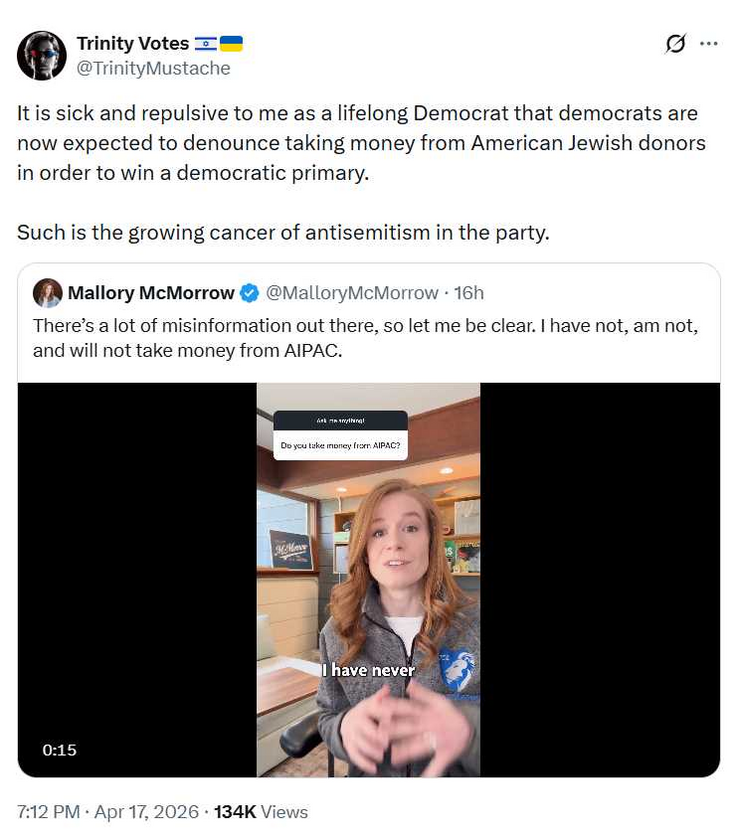Image resolution: width=738 pixels, height=839 pixels.
Task: Click the 0:15 video duration label
Action: [x=60, y=749]
